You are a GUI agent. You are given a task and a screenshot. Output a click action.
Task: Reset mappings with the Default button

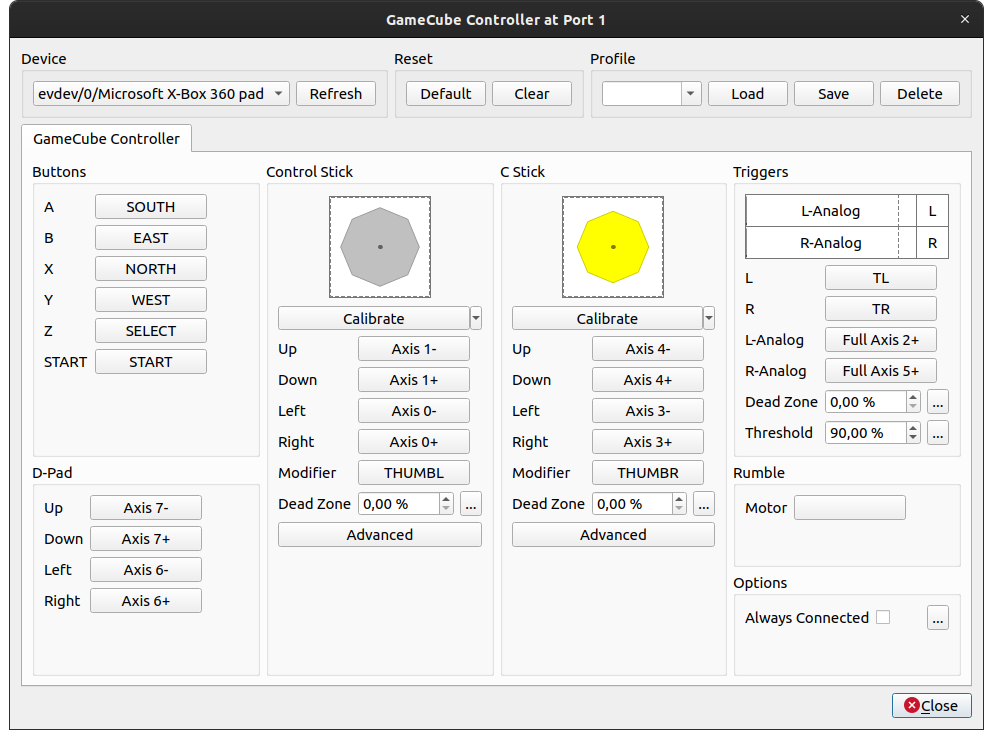tap(445, 94)
